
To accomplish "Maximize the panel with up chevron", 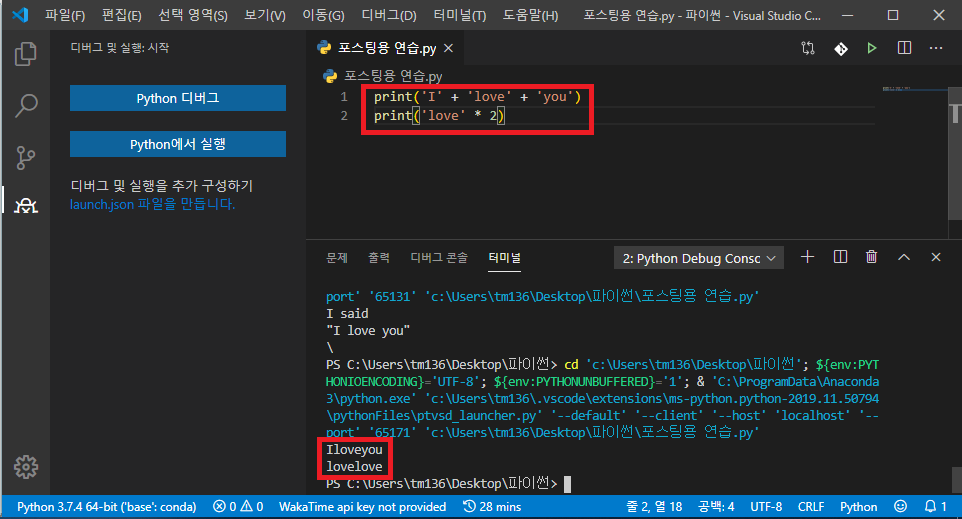I will [904, 257].
